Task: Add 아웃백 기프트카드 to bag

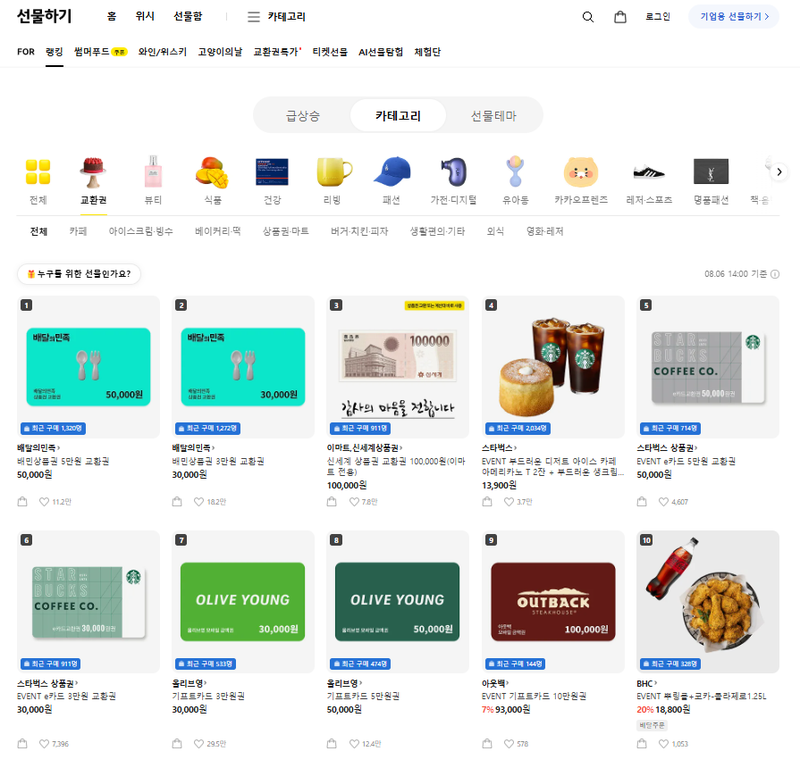Action: (x=487, y=744)
